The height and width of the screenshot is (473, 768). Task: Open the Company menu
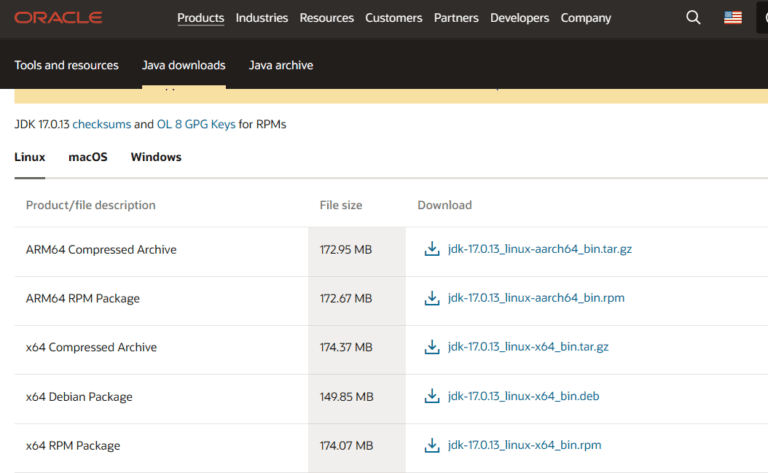[586, 18]
